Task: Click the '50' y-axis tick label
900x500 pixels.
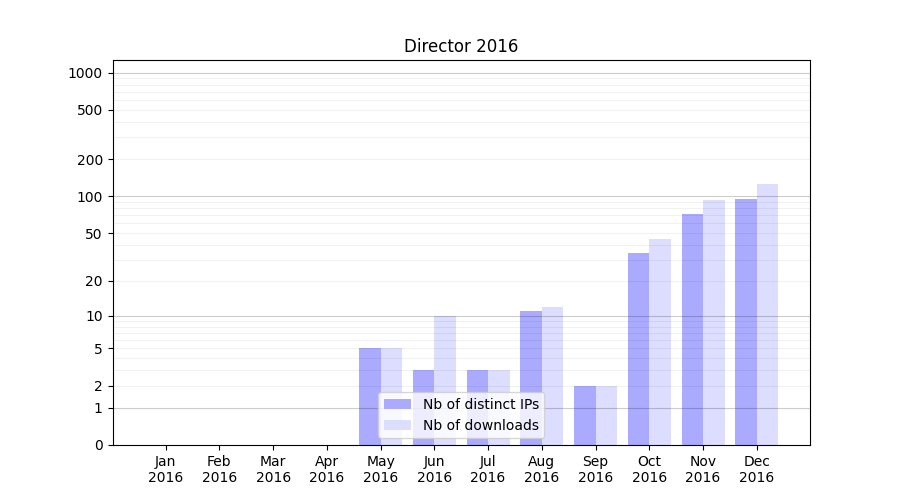Action: [94, 234]
